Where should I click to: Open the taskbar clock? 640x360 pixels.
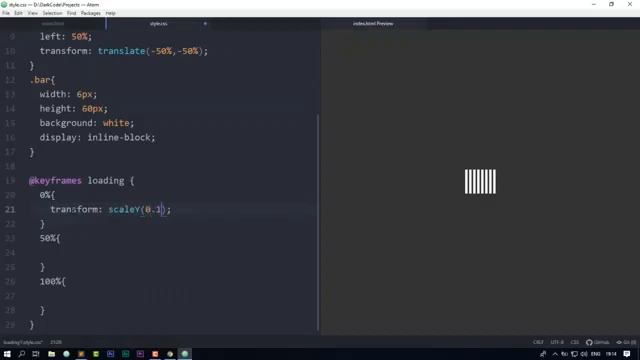point(611,354)
